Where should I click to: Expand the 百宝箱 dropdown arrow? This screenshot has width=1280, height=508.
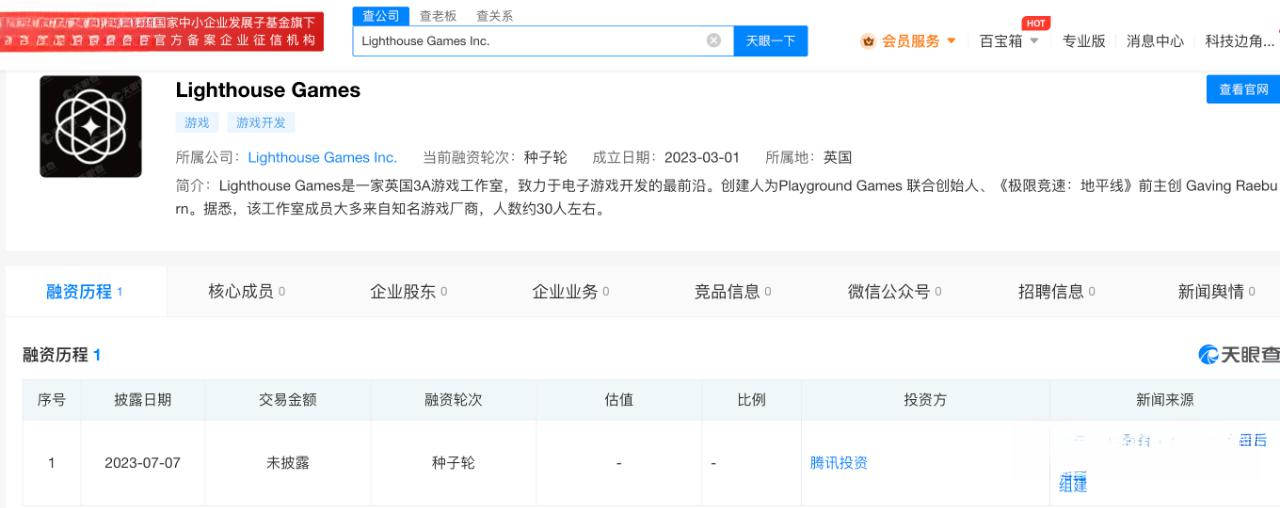click(1034, 41)
